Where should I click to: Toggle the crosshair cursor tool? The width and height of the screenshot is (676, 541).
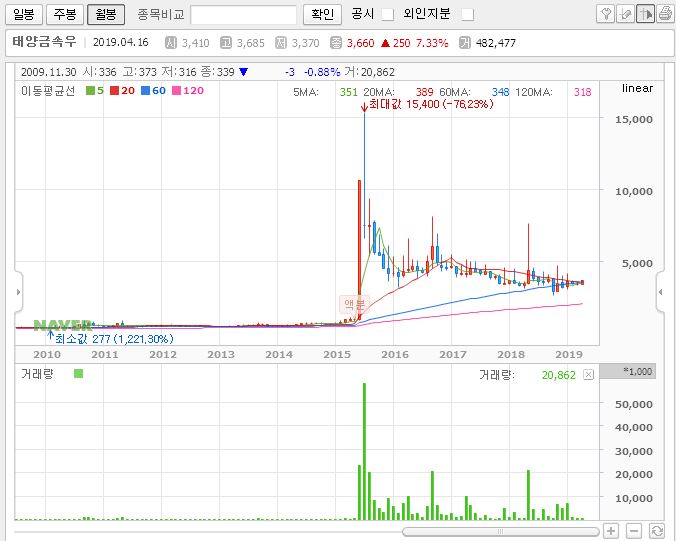tap(645, 14)
